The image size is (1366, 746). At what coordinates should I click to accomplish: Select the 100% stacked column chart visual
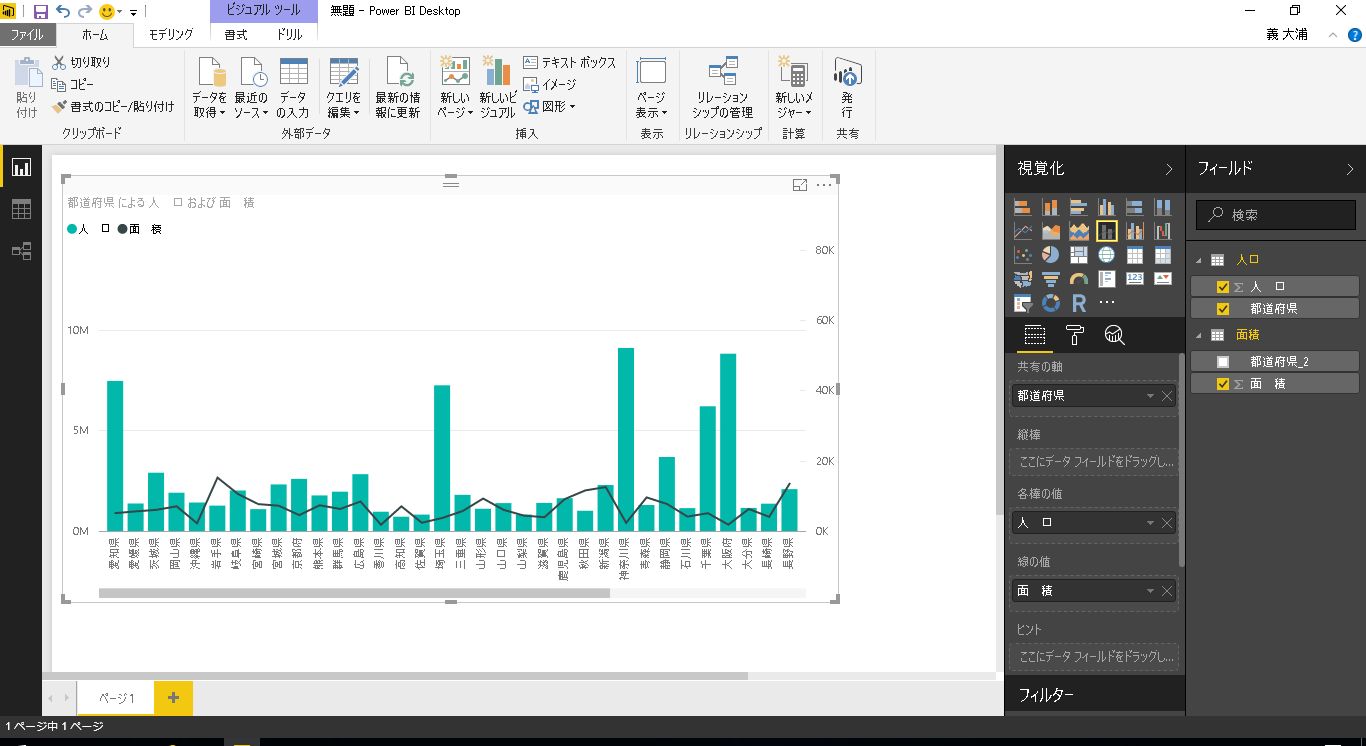(1162, 207)
